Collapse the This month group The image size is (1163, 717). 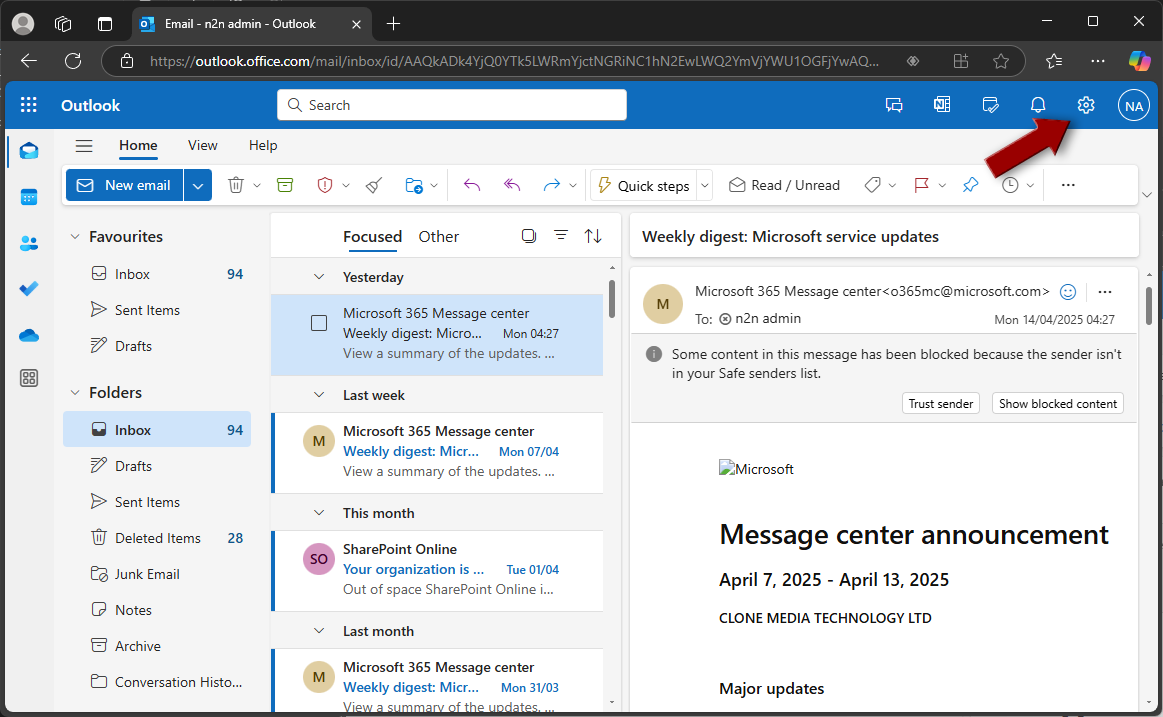319,513
